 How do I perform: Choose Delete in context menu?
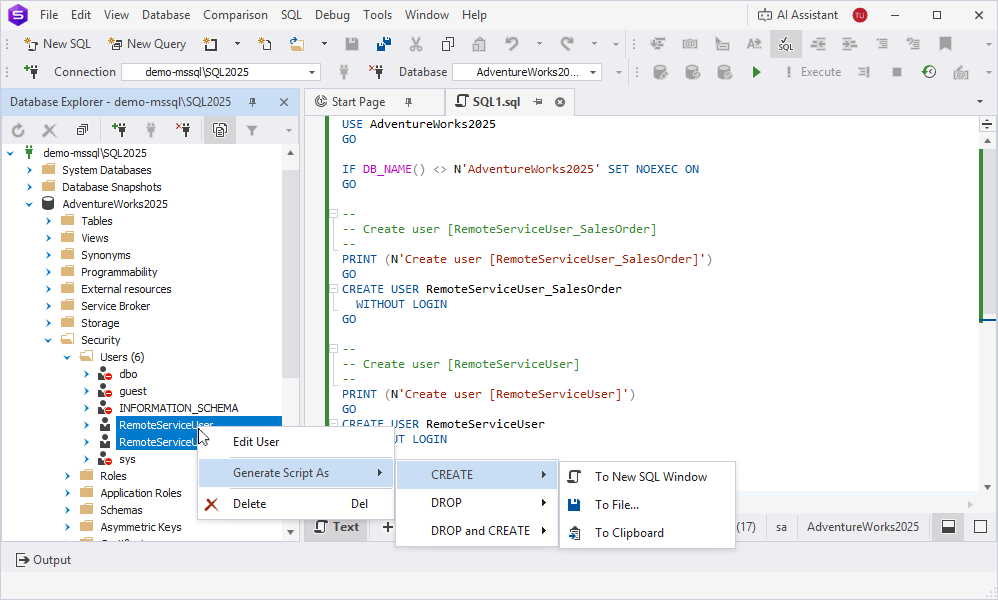coord(296,504)
